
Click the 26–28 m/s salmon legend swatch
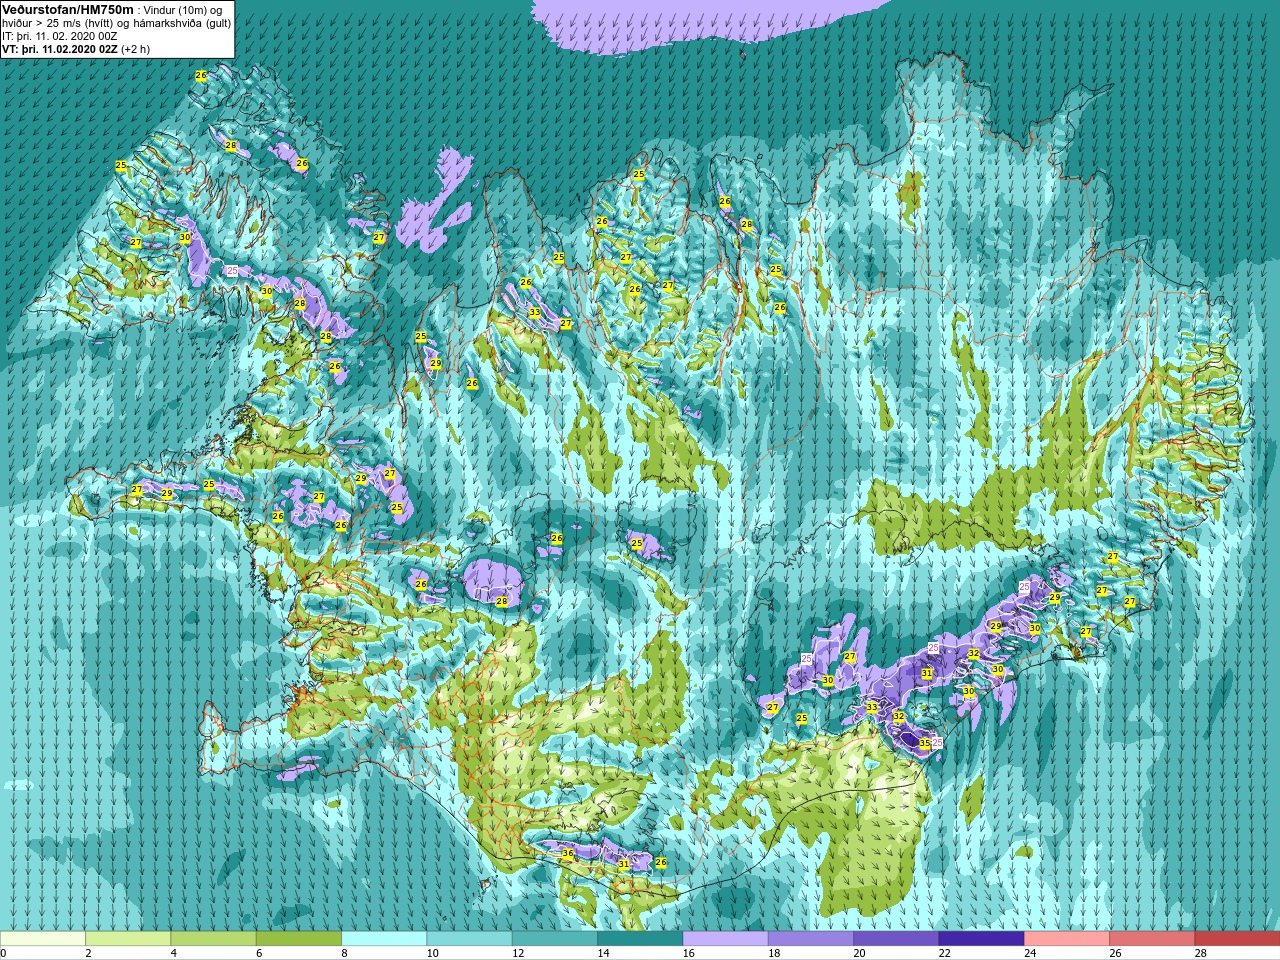point(1152,939)
